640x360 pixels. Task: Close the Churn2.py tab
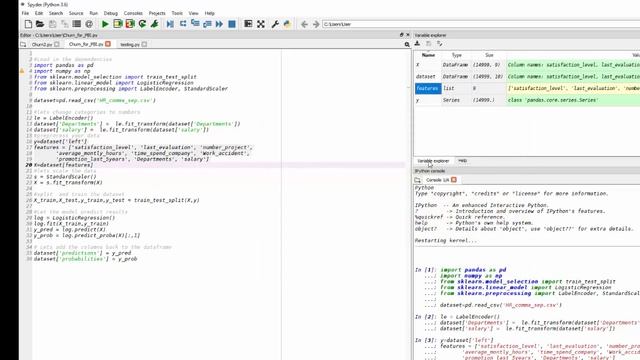tap(57, 44)
